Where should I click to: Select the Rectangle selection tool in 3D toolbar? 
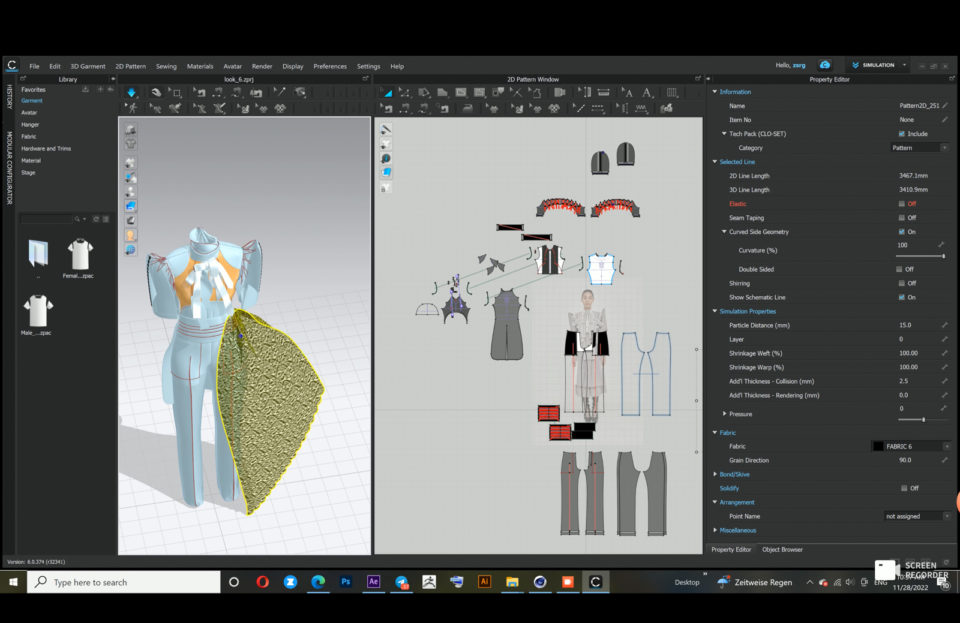point(178,93)
